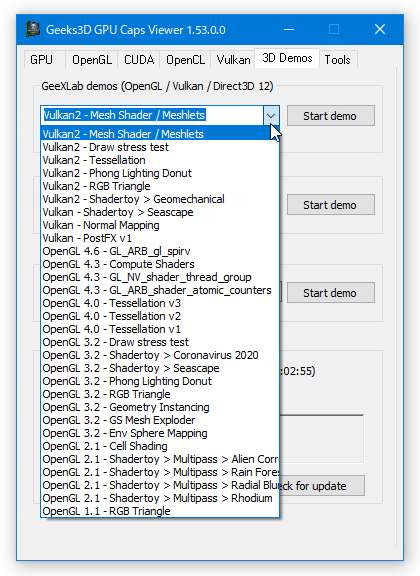Close the GPU Caps Viewer window
The width and height of the screenshot is (420, 576).
click(x=380, y=29)
